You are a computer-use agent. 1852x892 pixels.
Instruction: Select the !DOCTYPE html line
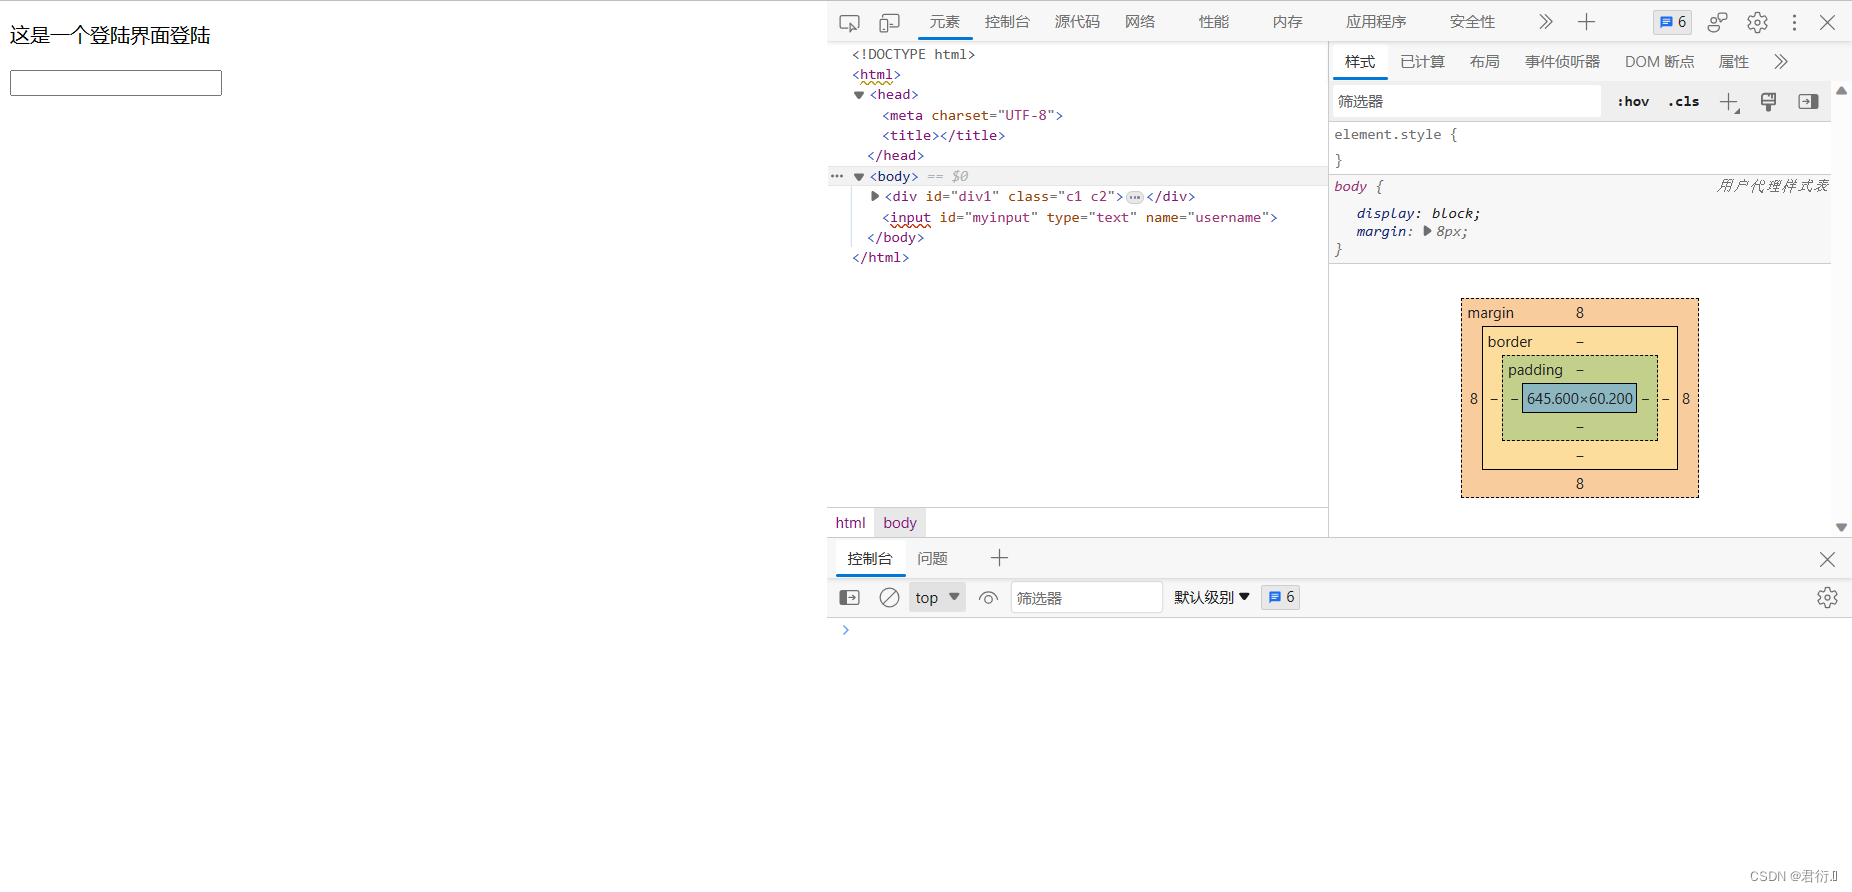click(x=913, y=55)
